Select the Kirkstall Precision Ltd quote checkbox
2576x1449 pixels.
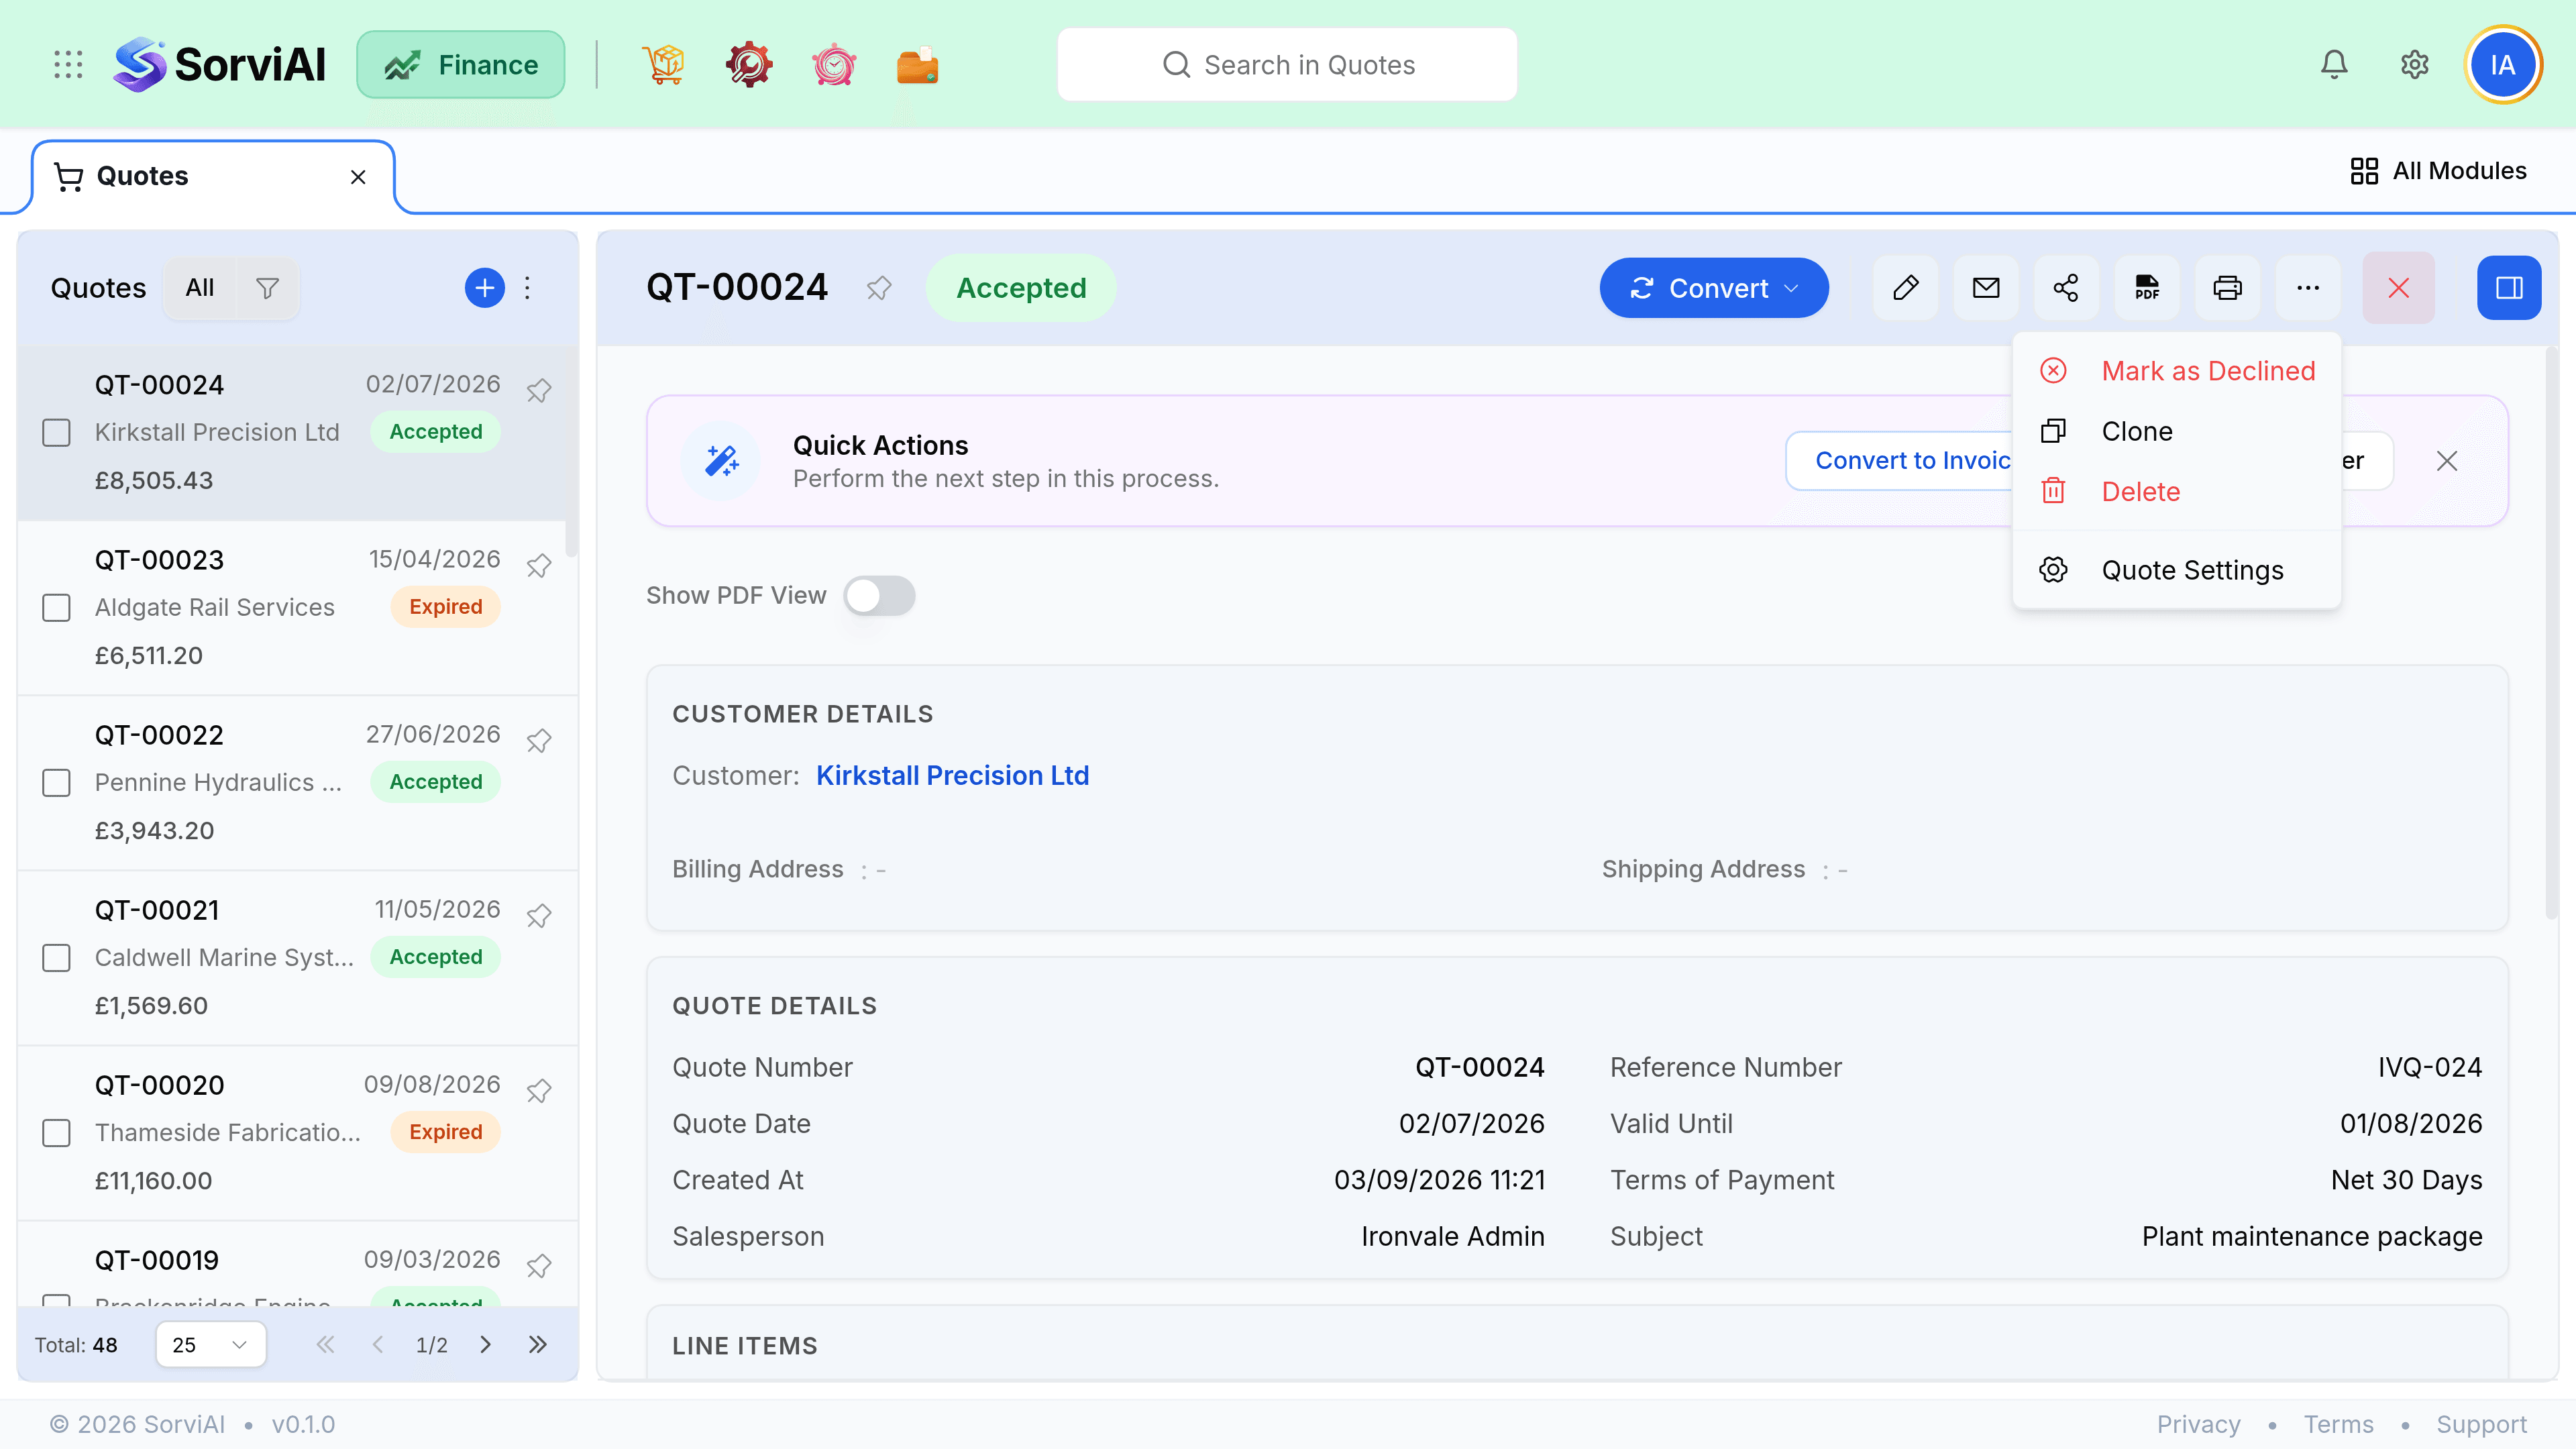[56, 433]
